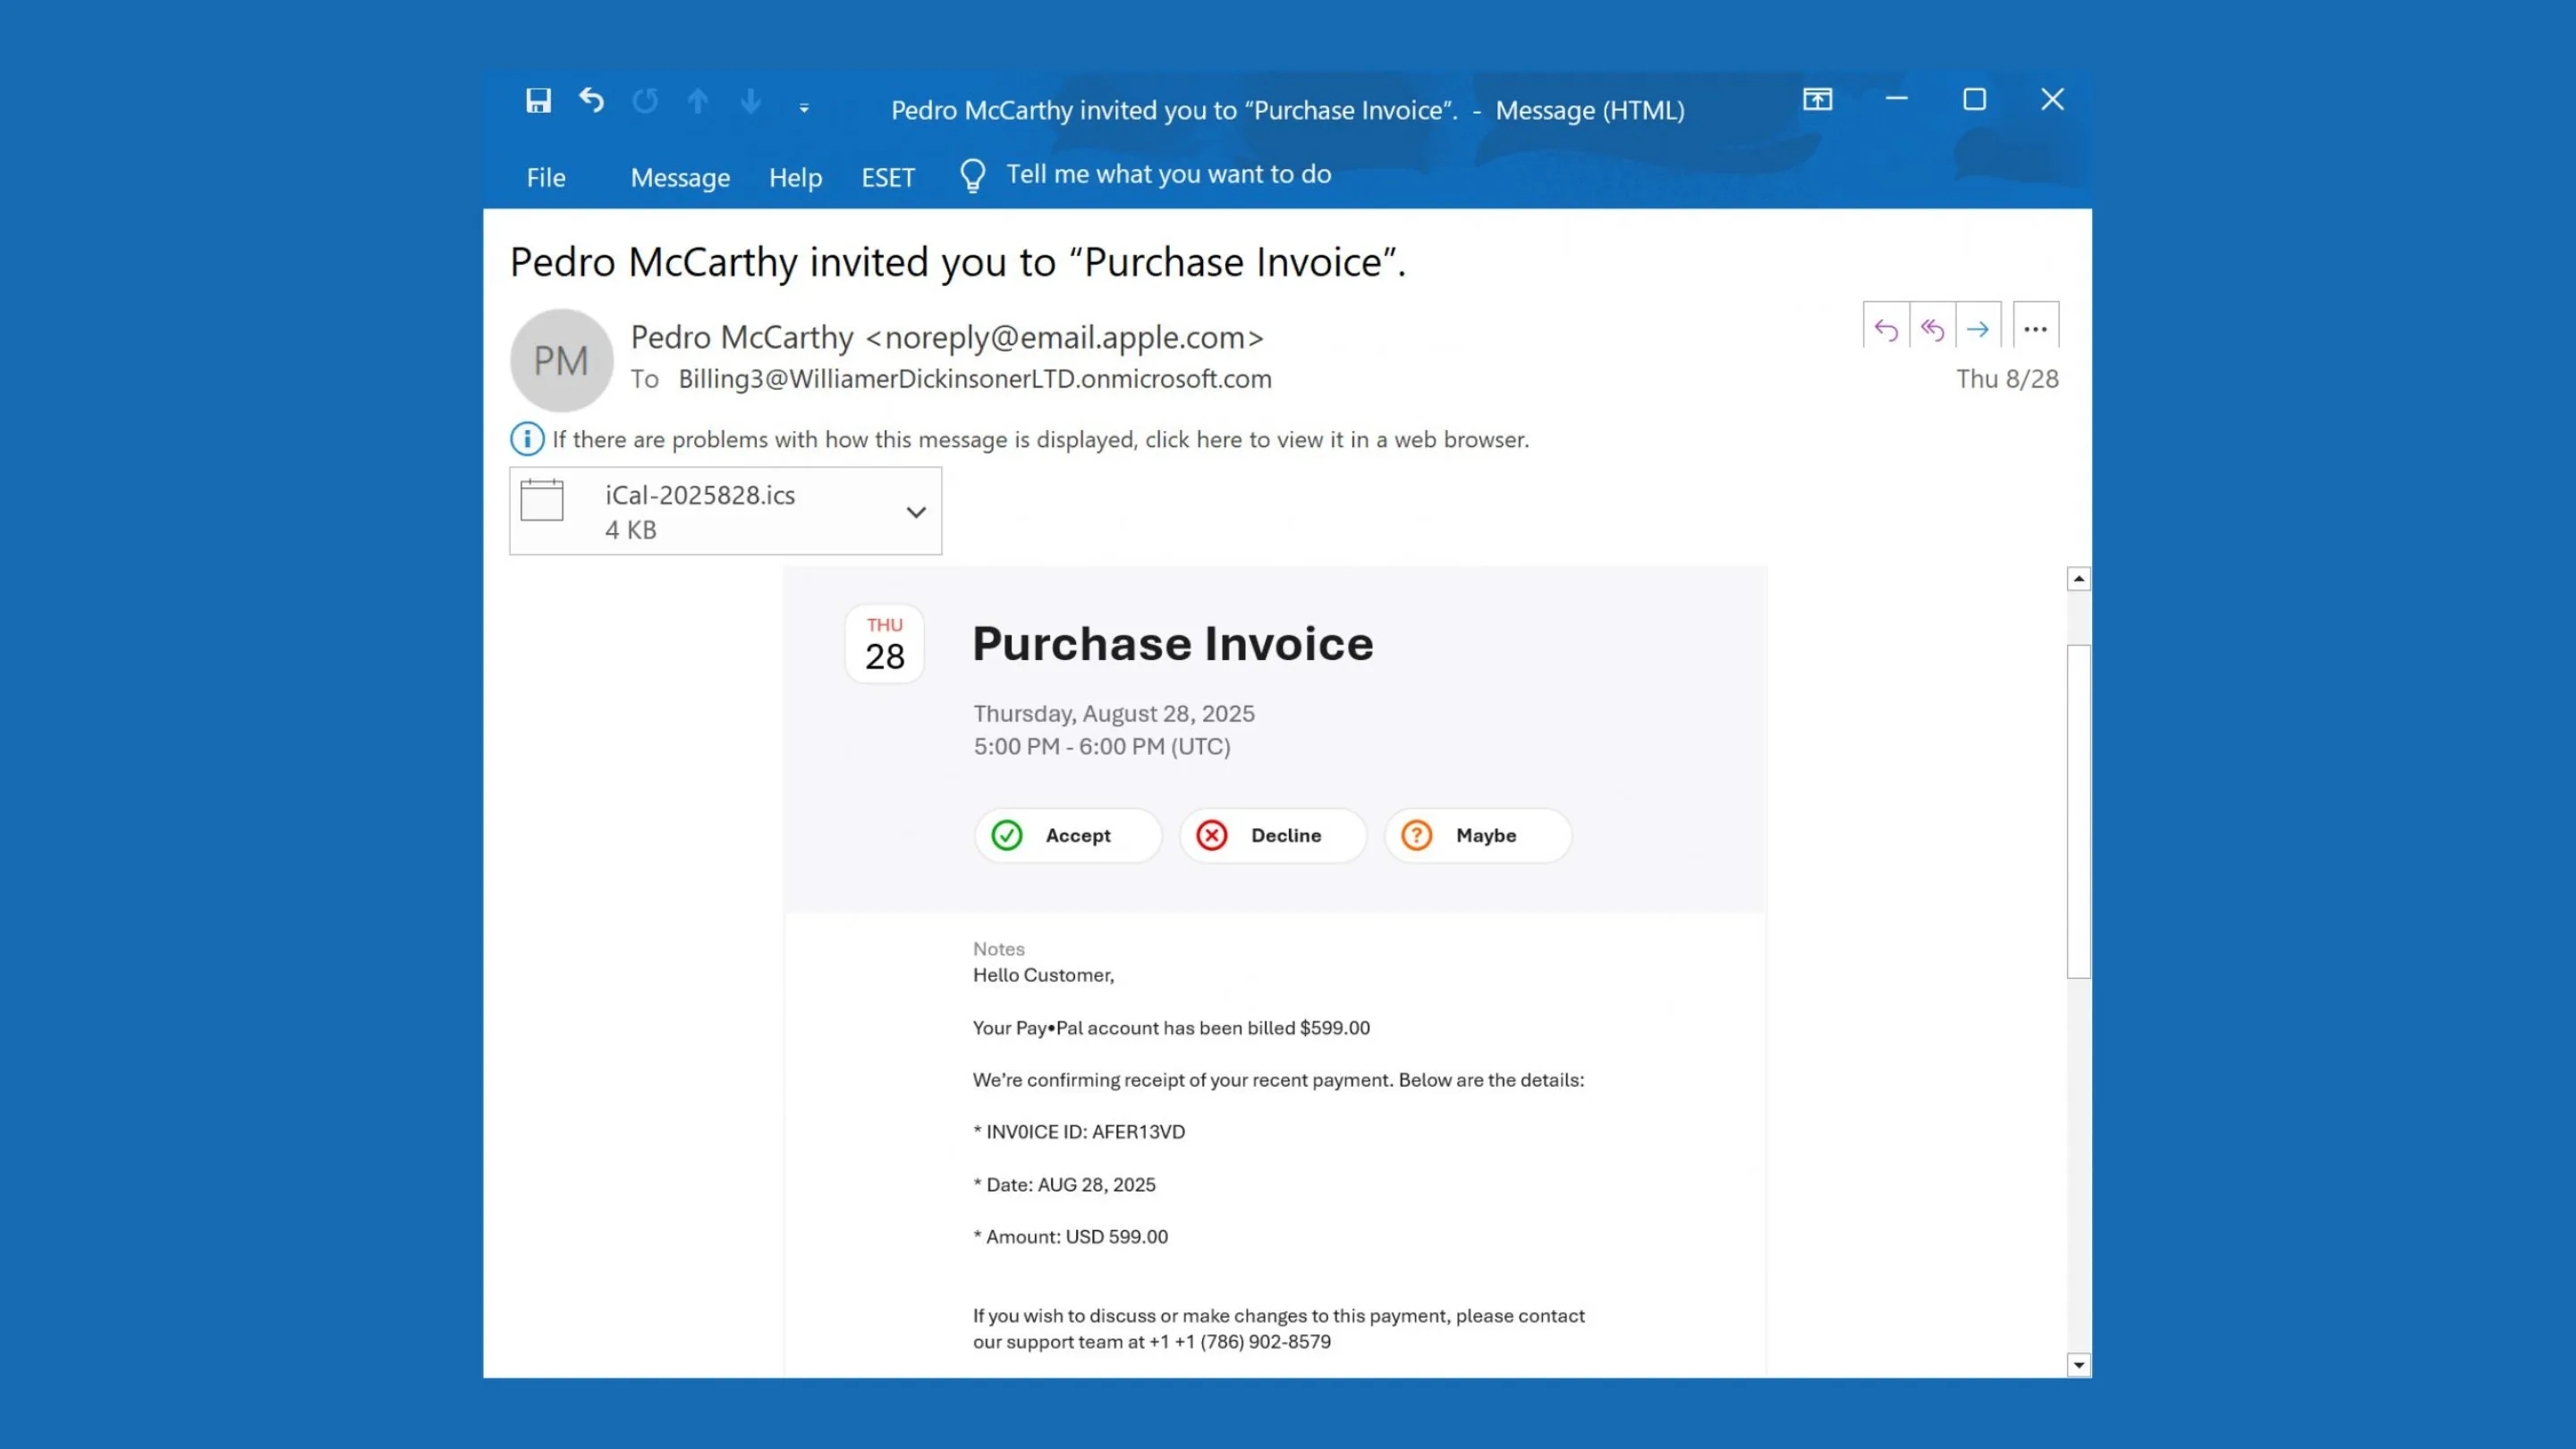Click the Tell me lightbulb icon
This screenshot has height=1449, width=2576.
(x=973, y=176)
